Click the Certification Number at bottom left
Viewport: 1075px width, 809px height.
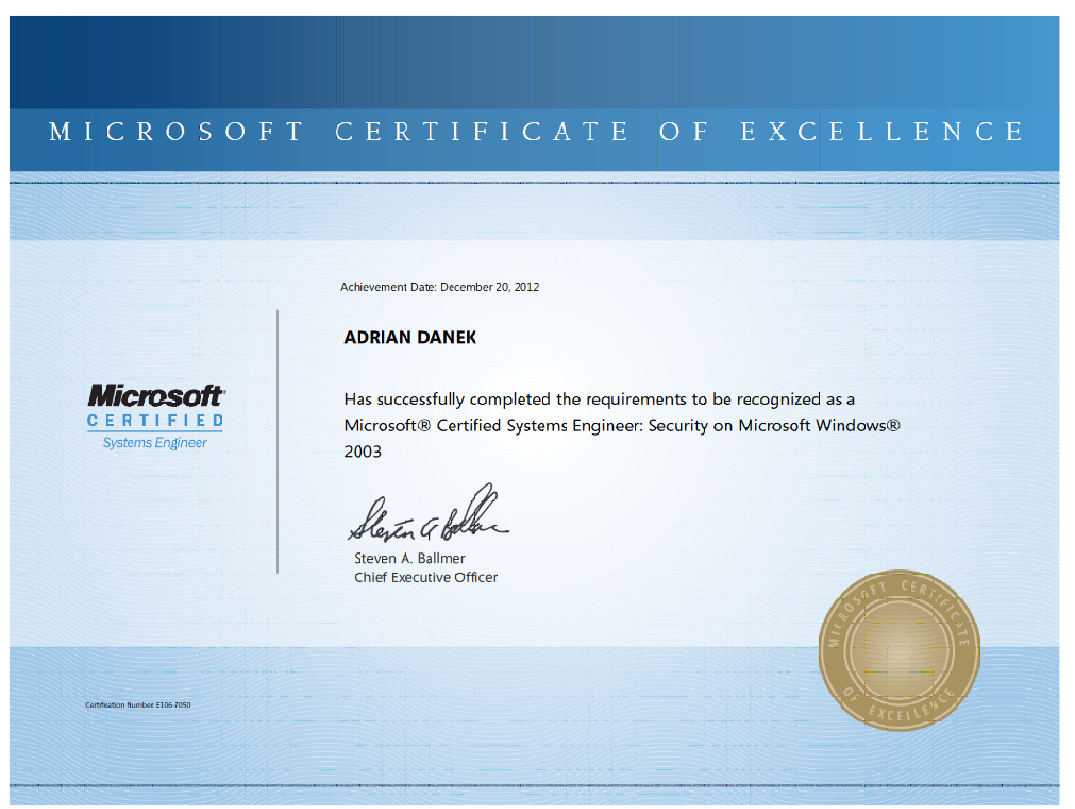tap(138, 705)
